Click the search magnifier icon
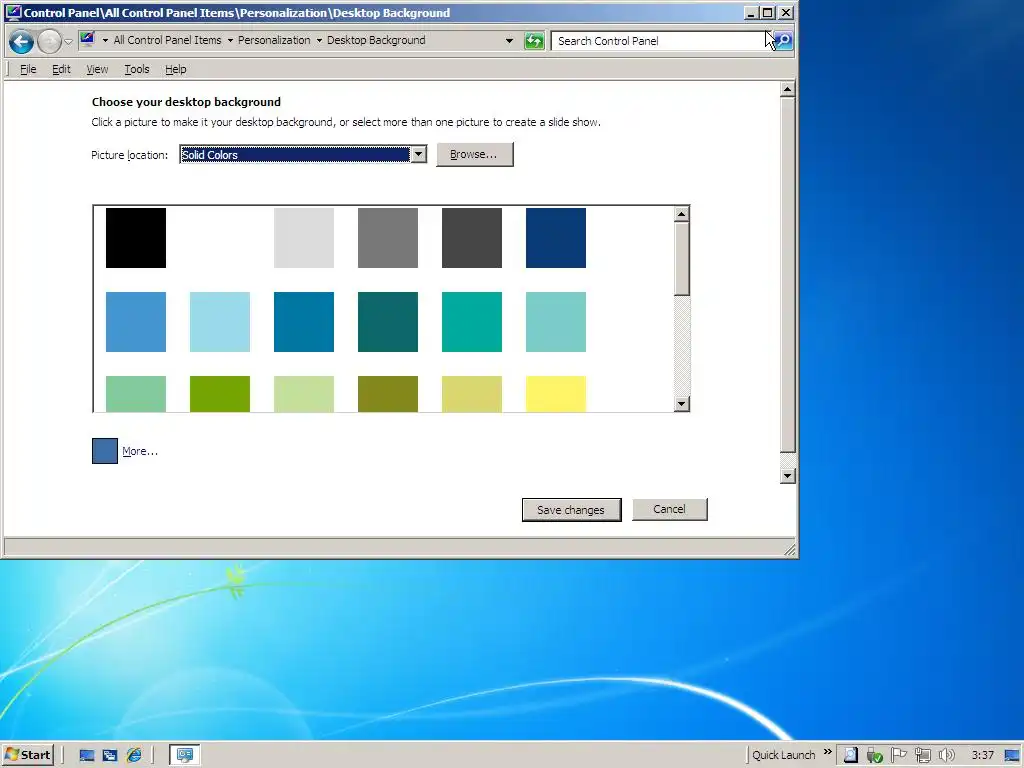 pyautogui.click(x=783, y=40)
